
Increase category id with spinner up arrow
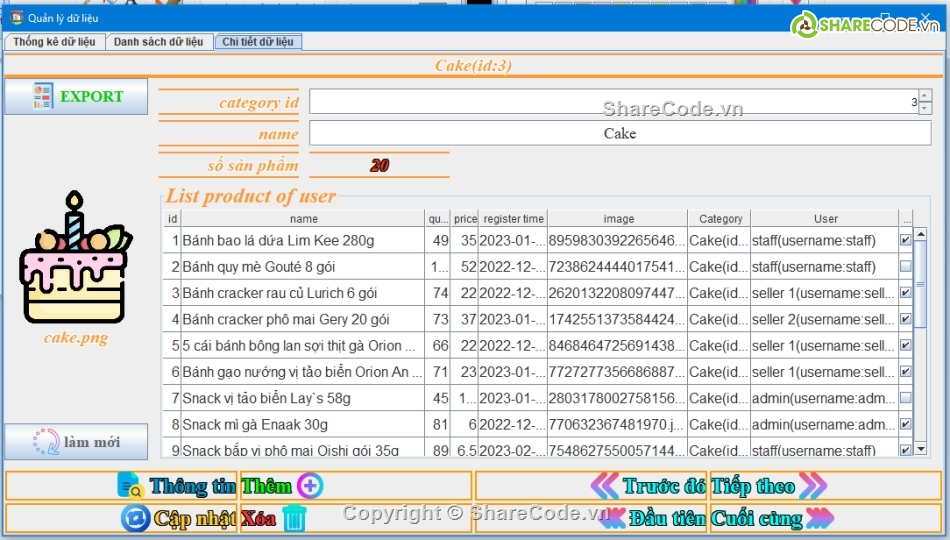click(x=926, y=96)
